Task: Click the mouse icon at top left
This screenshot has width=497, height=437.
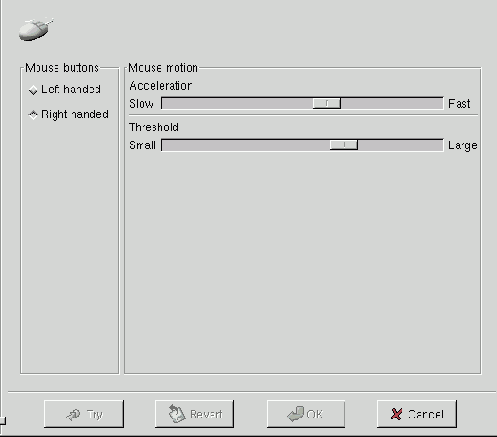Action: click(36, 29)
